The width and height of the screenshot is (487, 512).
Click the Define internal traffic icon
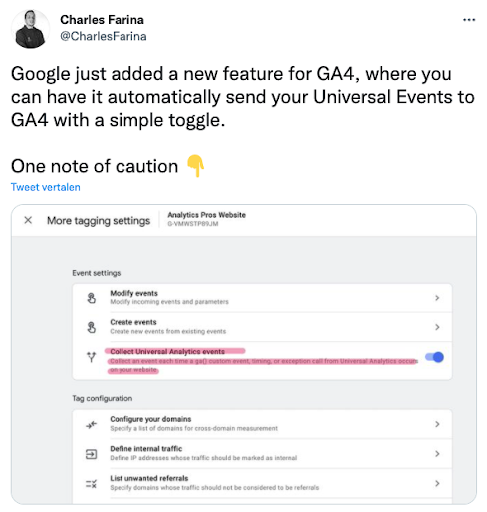coord(91,454)
